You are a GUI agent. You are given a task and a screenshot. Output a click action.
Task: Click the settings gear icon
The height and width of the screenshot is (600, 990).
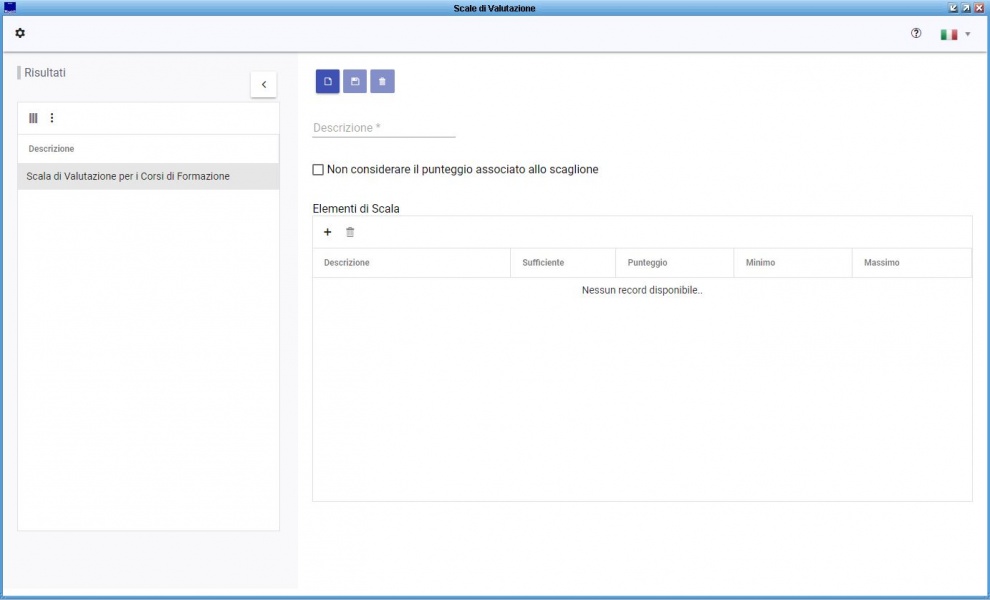coord(20,34)
